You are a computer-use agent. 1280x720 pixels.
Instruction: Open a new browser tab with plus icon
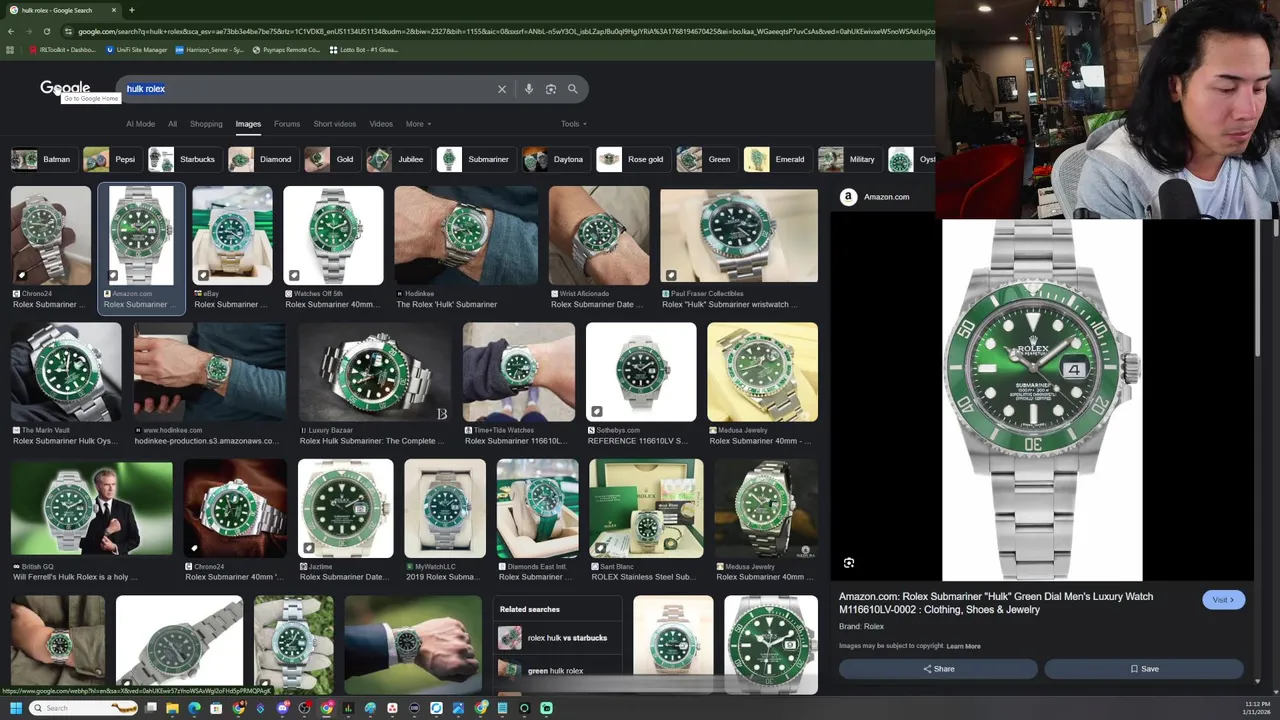131,10
